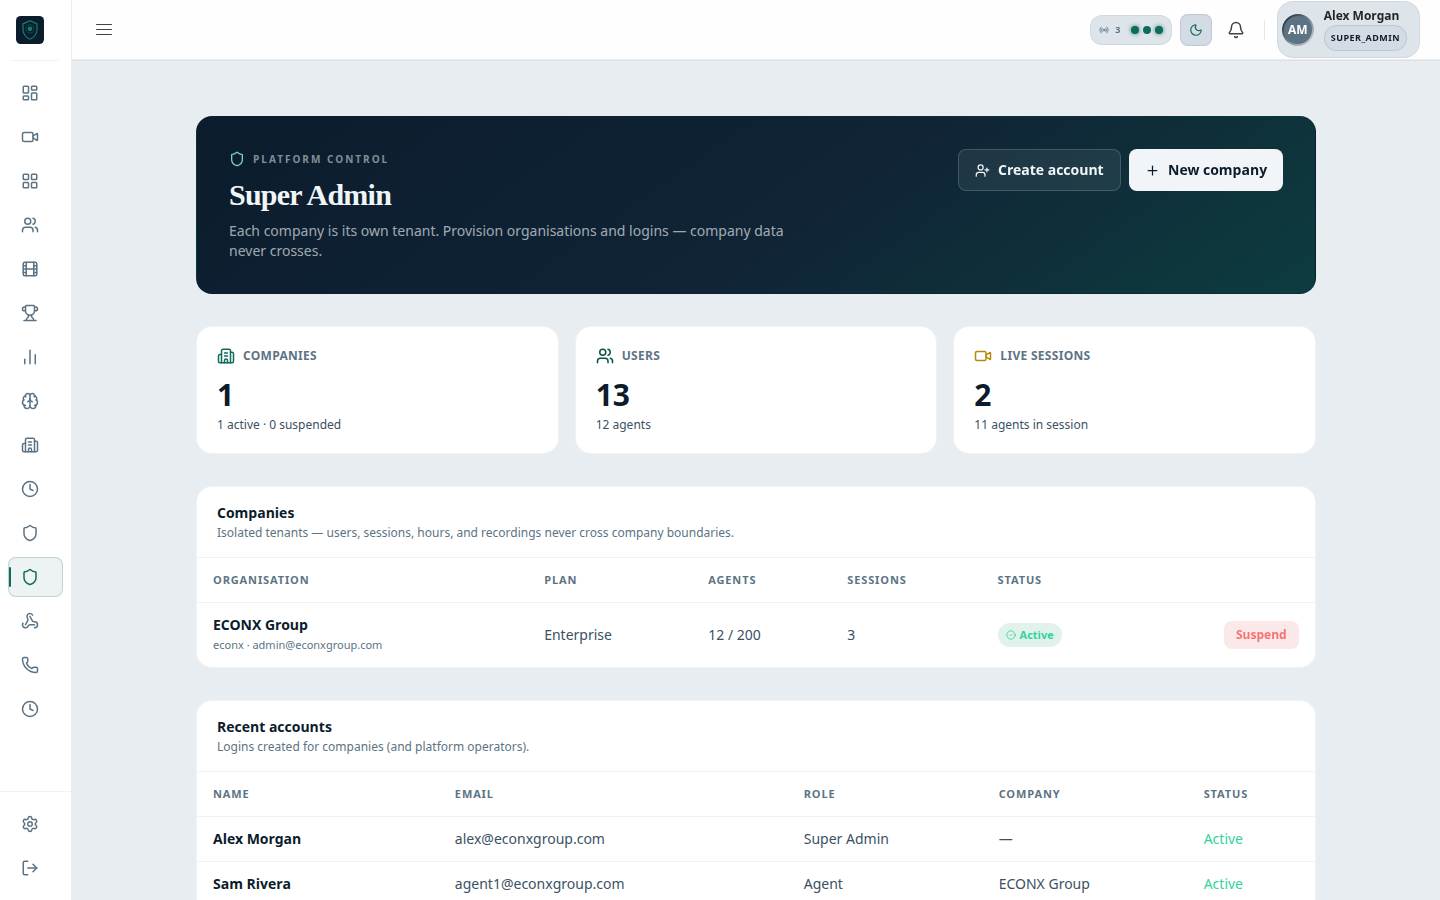Click the Super Admin role cell

coord(846,839)
